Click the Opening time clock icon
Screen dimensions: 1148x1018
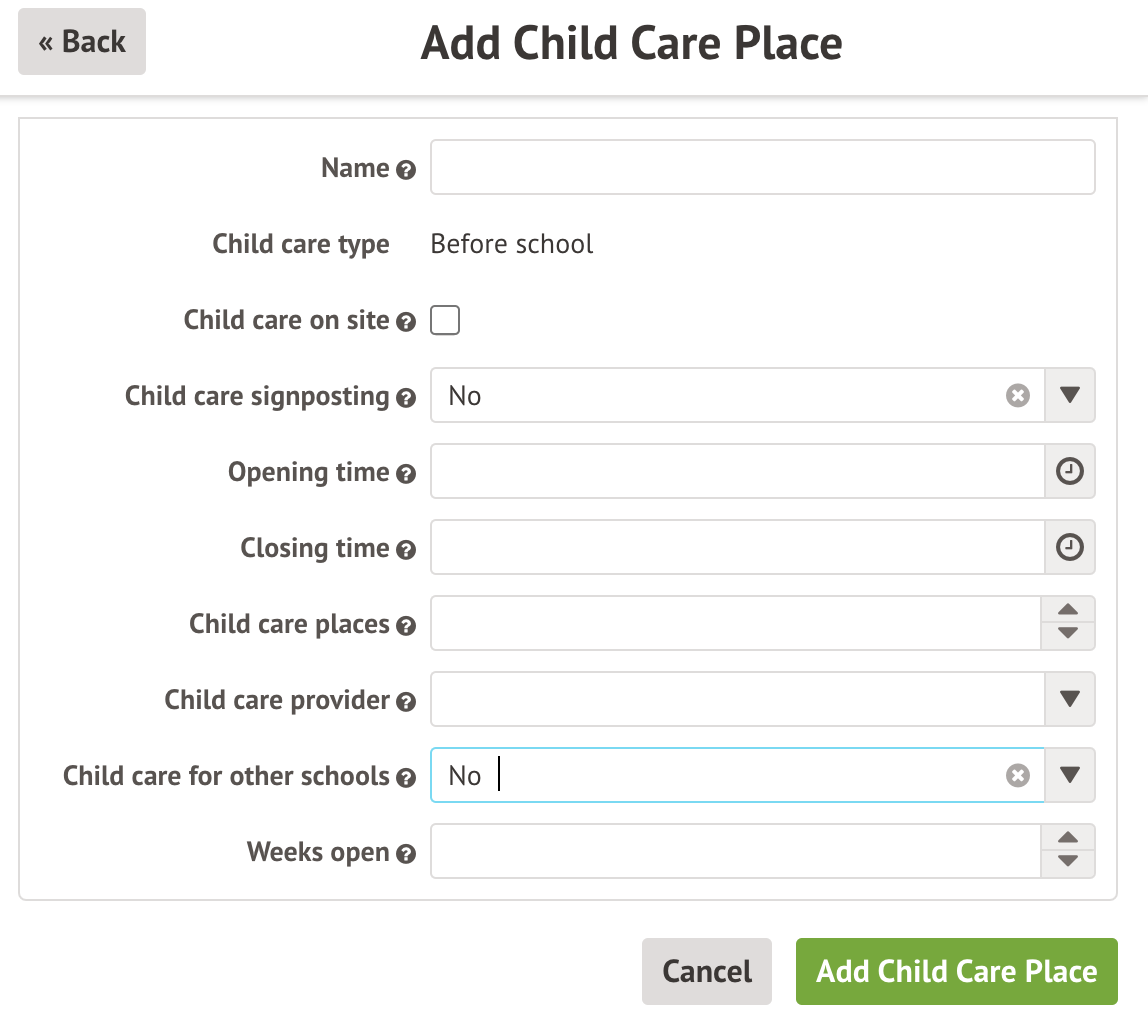[x=1069, y=471]
